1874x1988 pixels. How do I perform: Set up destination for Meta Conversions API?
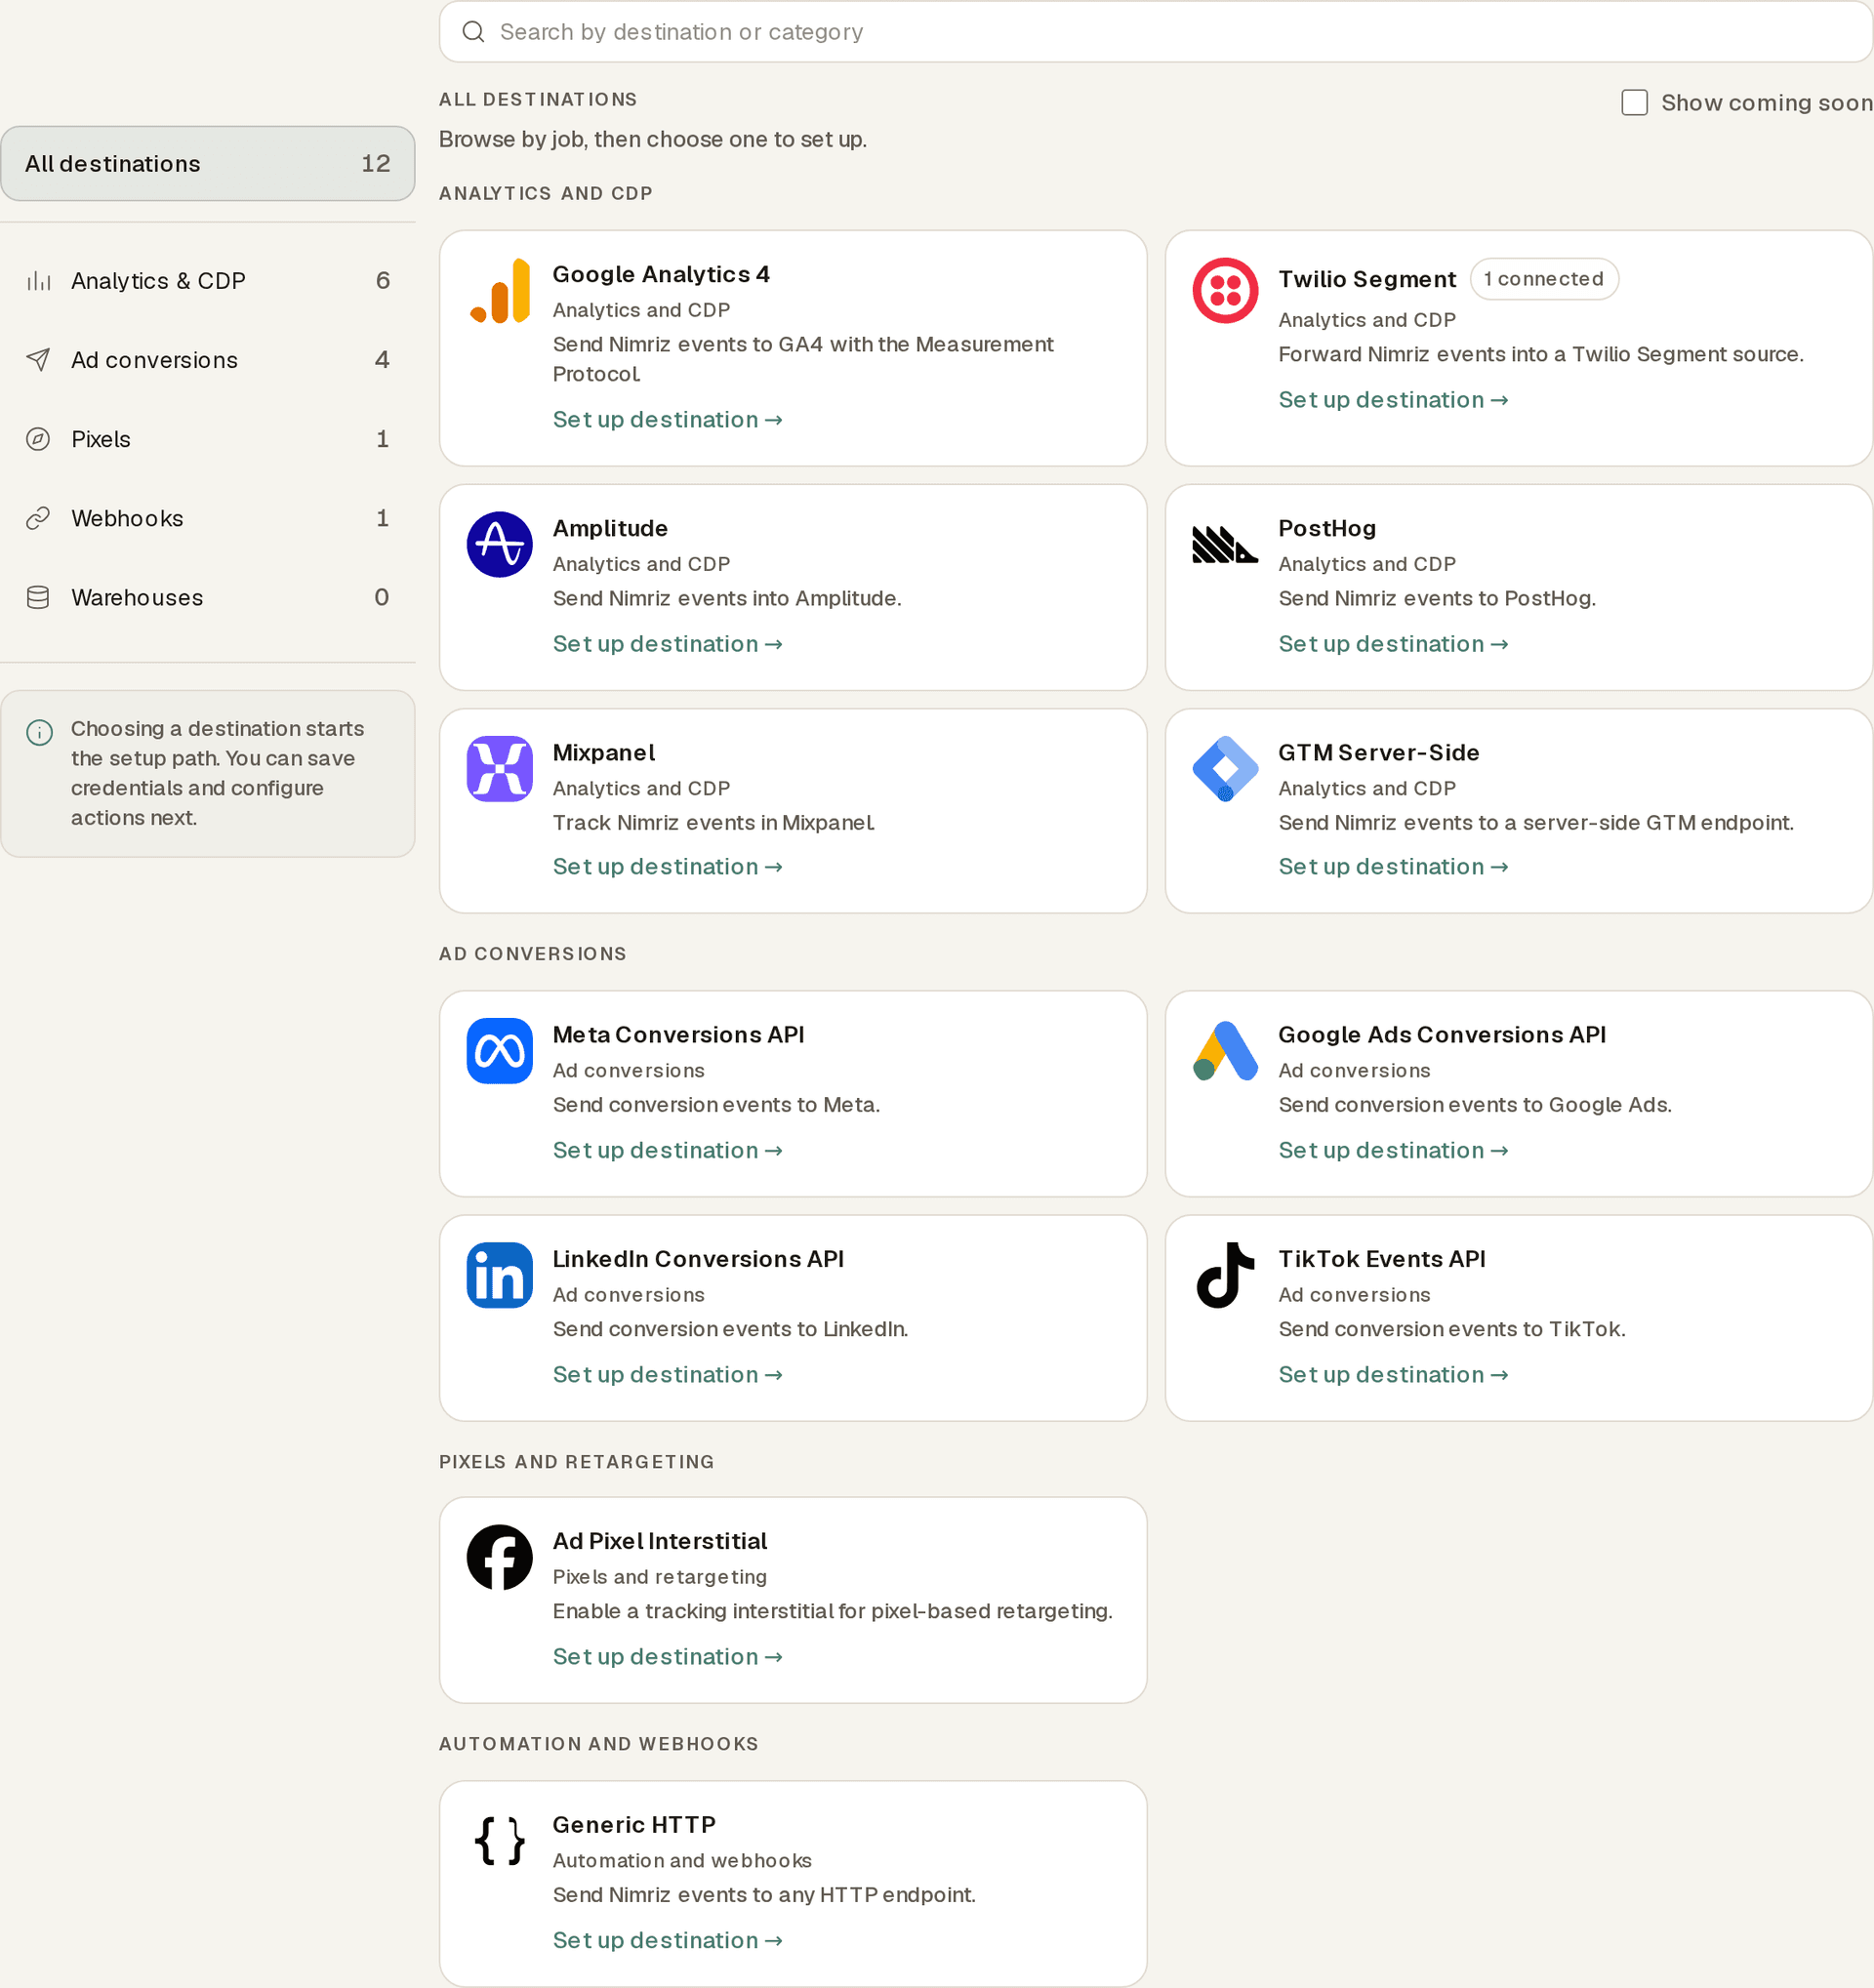click(667, 1150)
